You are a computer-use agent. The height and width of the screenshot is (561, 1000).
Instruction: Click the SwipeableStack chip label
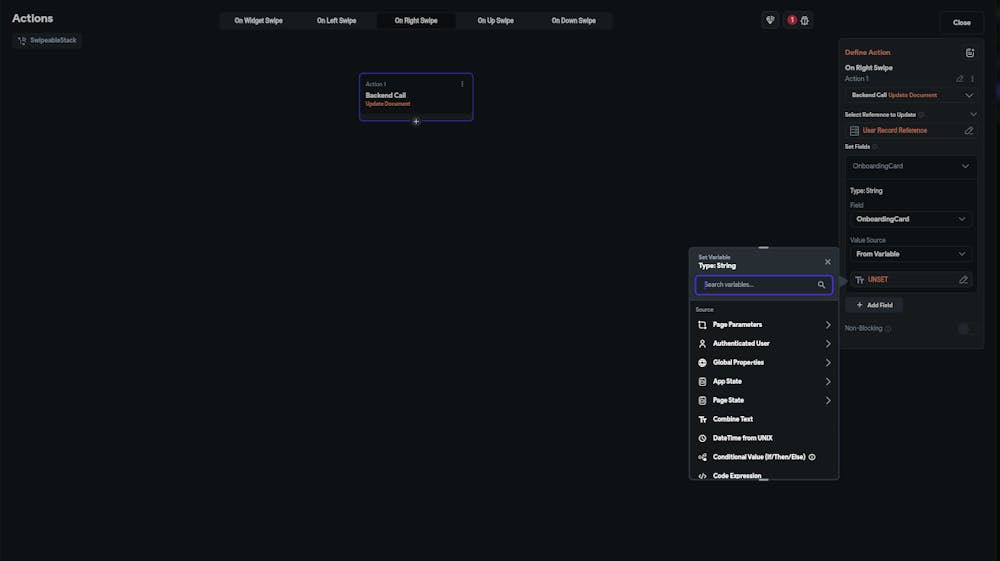coord(53,41)
